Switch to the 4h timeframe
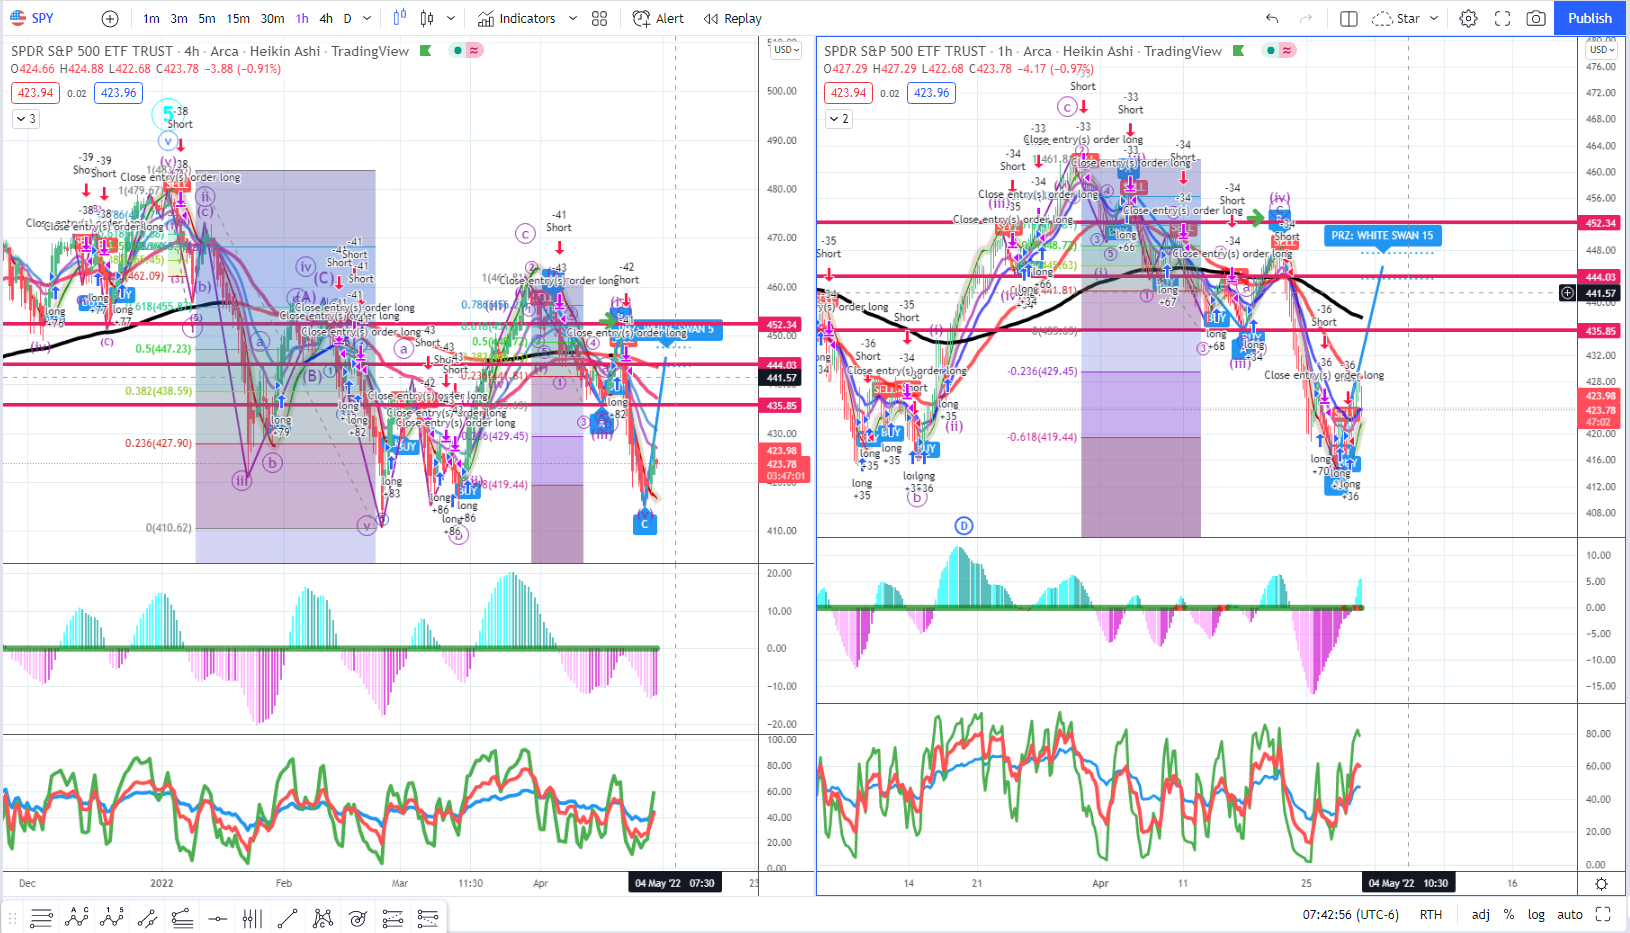The width and height of the screenshot is (1630, 933). [326, 18]
